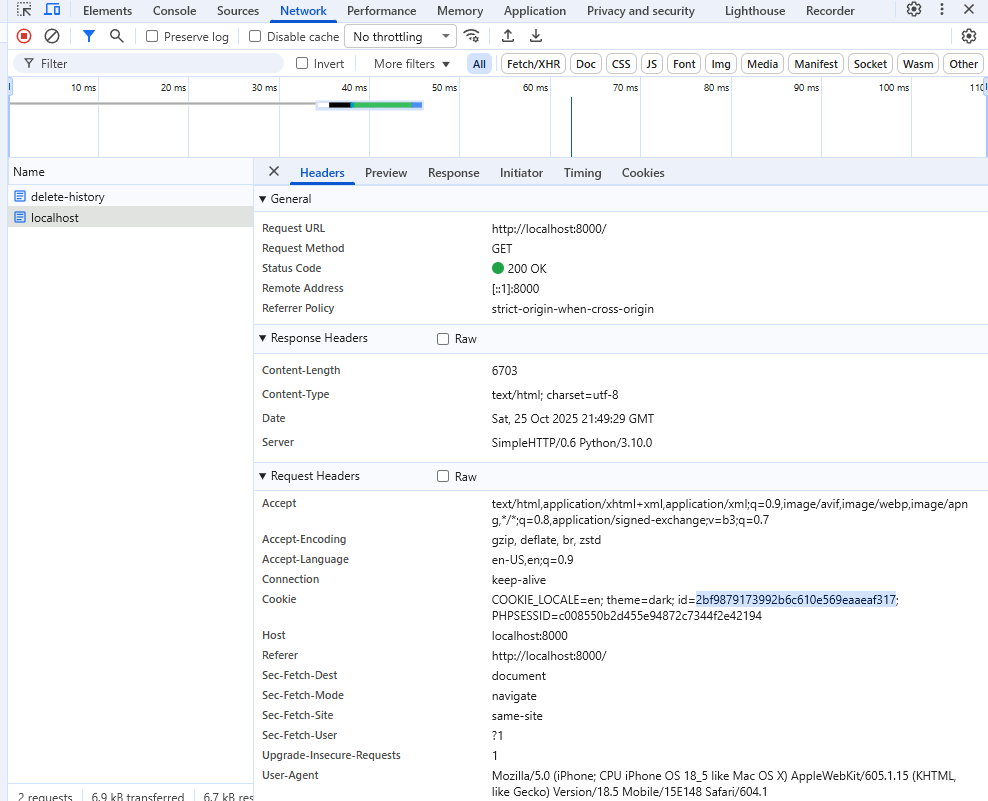988x801 pixels.
Task: Click the import HAR upload icon
Action: click(x=508, y=36)
